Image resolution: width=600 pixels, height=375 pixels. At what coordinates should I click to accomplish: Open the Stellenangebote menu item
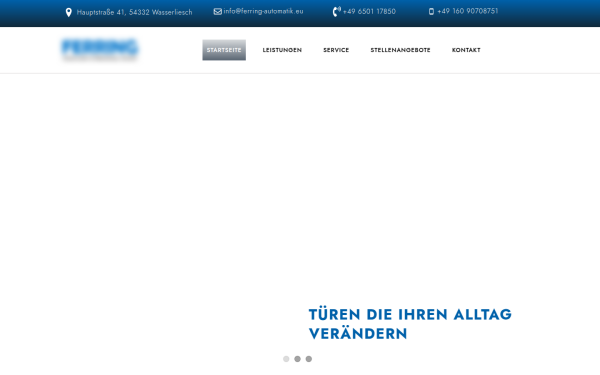pyautogui.click(x=400, y=50)
